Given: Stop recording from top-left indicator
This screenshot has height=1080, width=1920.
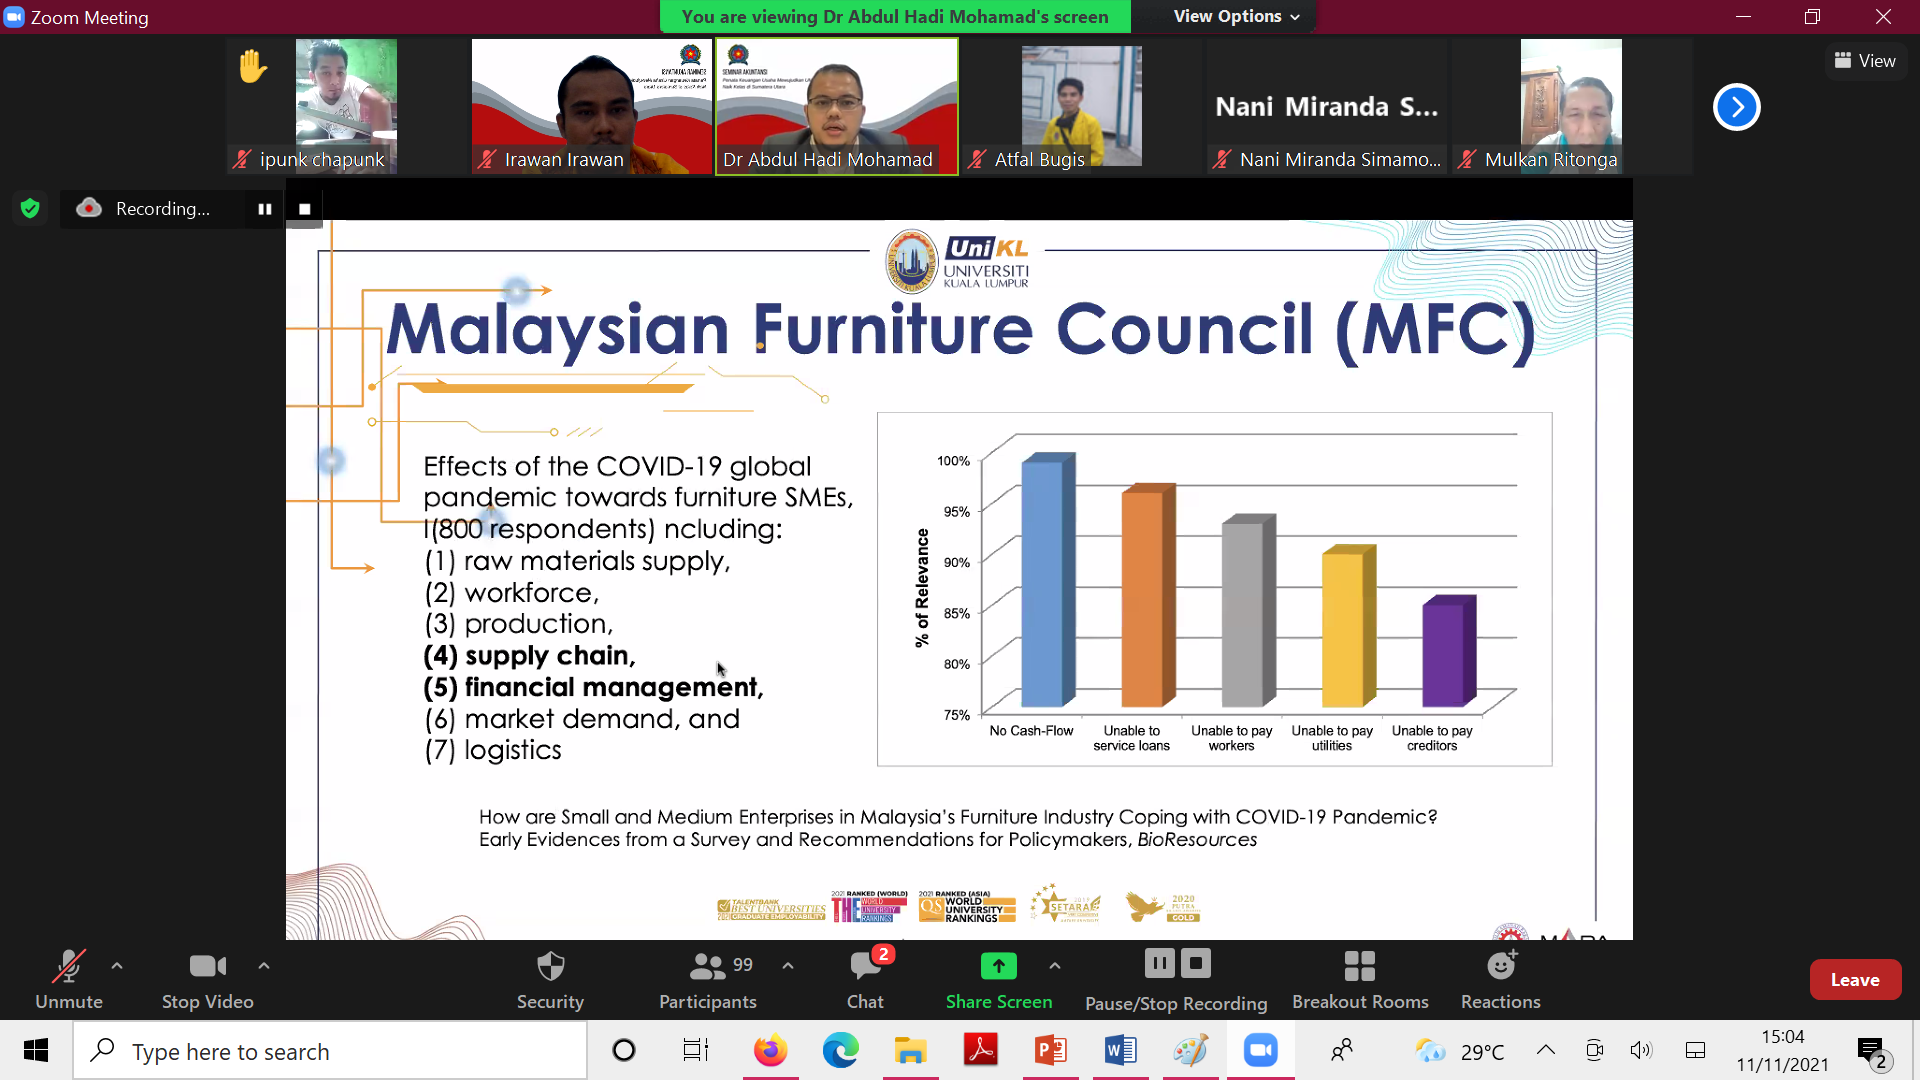Looking at the screenshot, I should tap(305, 209).
